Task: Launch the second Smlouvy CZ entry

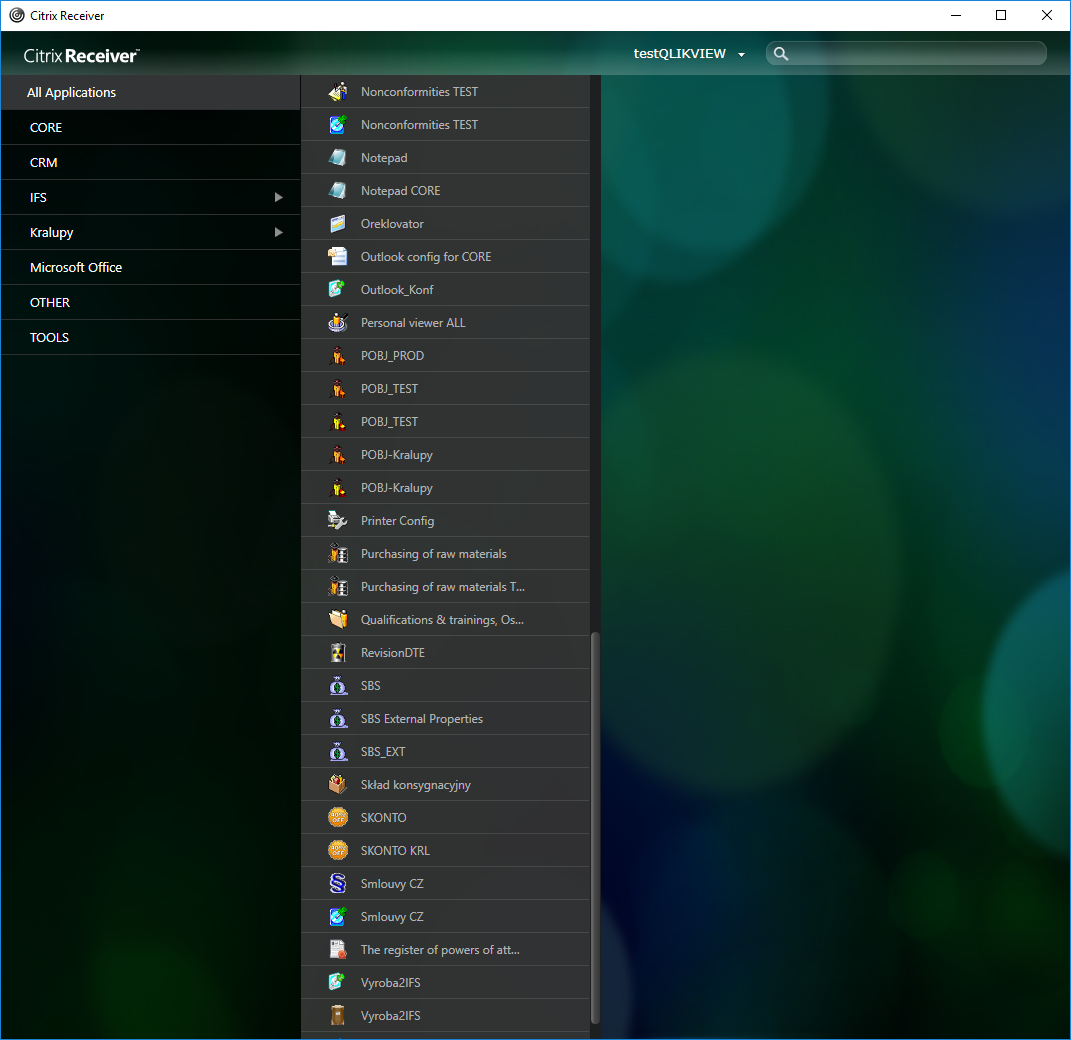Action: [445, 916]
